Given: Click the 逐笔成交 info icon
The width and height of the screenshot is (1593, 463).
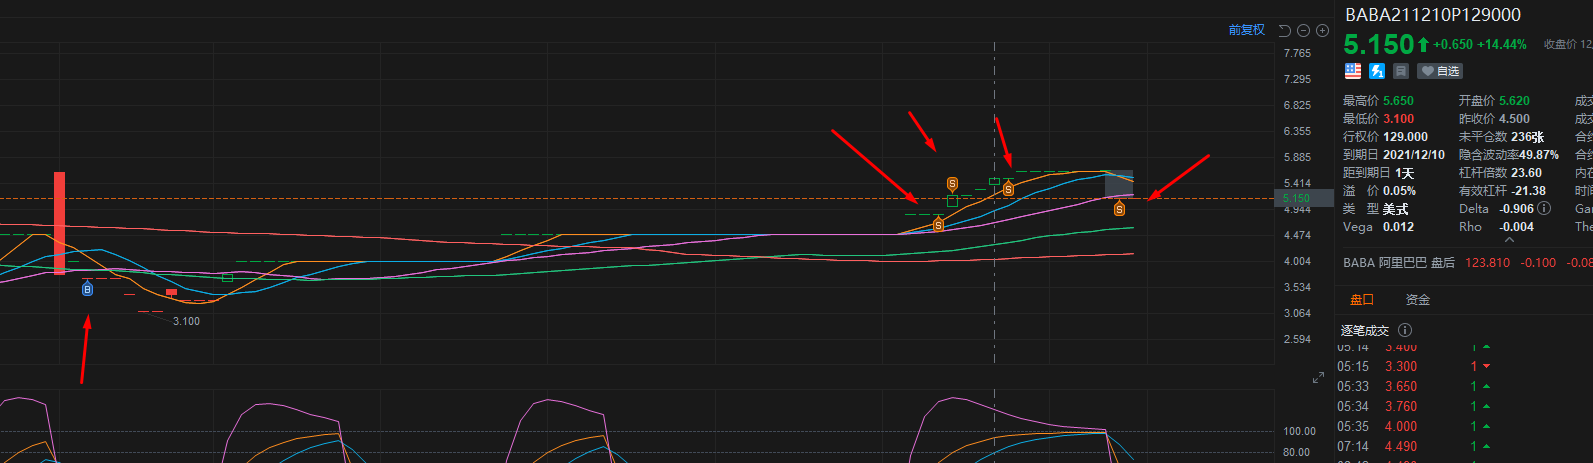Looking at the screenshot, I should (1405, 330).
